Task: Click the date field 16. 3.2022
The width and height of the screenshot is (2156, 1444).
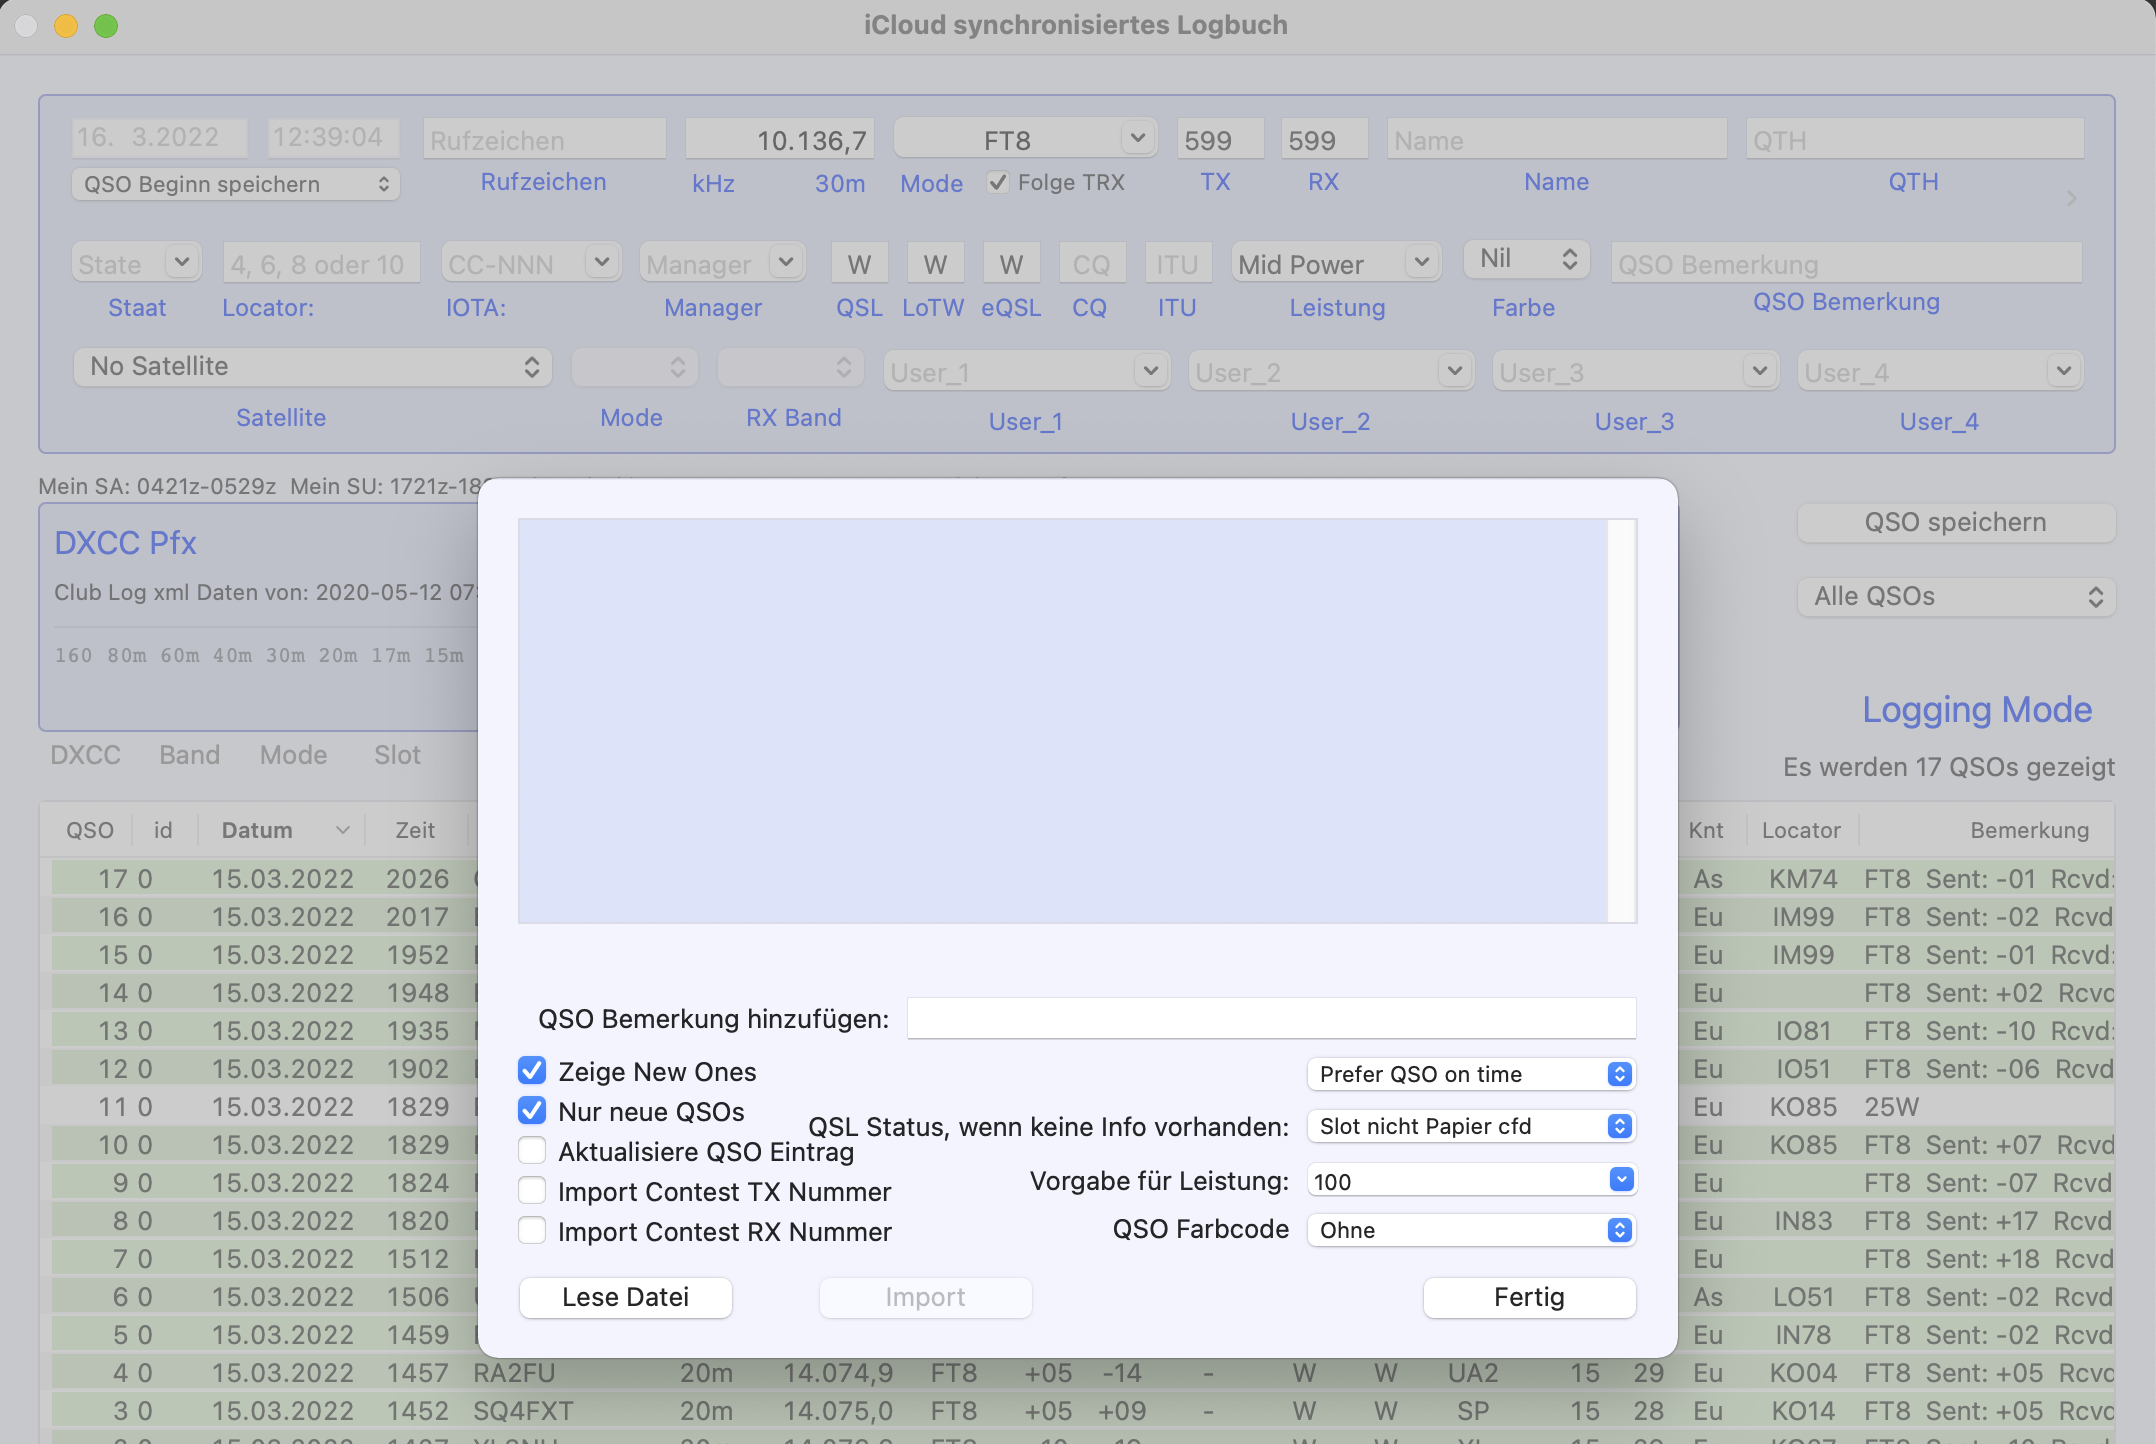Action: tap(160, 137)
